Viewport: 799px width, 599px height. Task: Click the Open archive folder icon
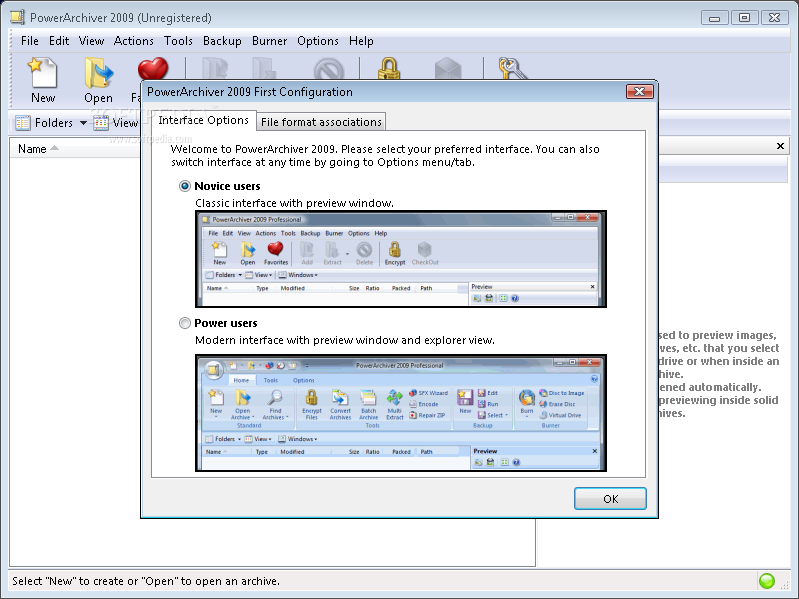(x=98, y=73)
